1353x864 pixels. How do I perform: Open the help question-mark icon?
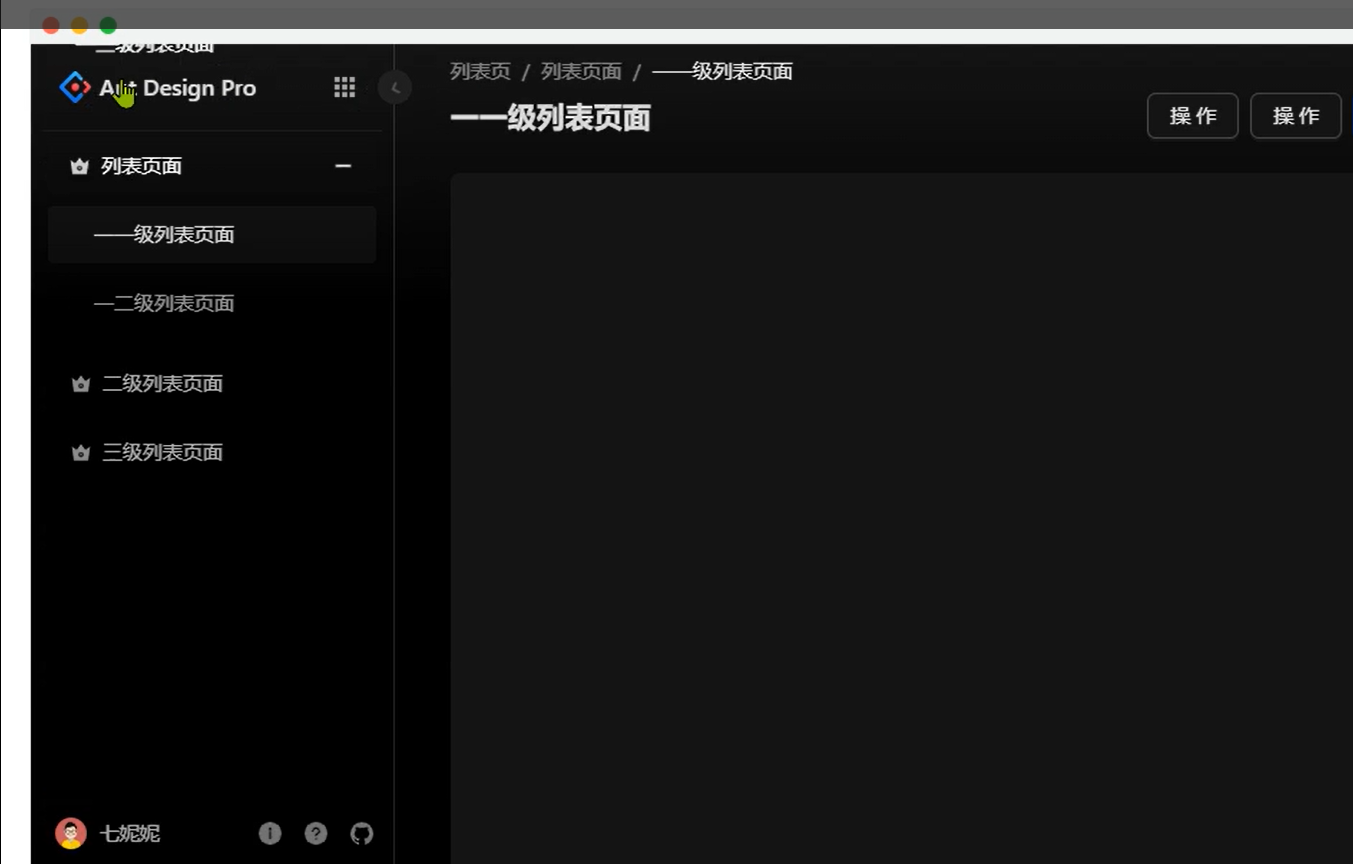click(x=316, y=833)
